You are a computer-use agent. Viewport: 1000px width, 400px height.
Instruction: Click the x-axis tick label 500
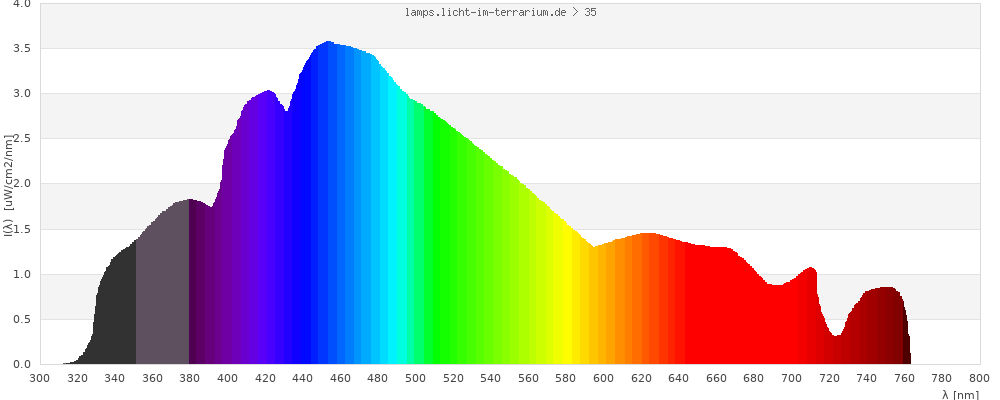click(x=415, y=378)
